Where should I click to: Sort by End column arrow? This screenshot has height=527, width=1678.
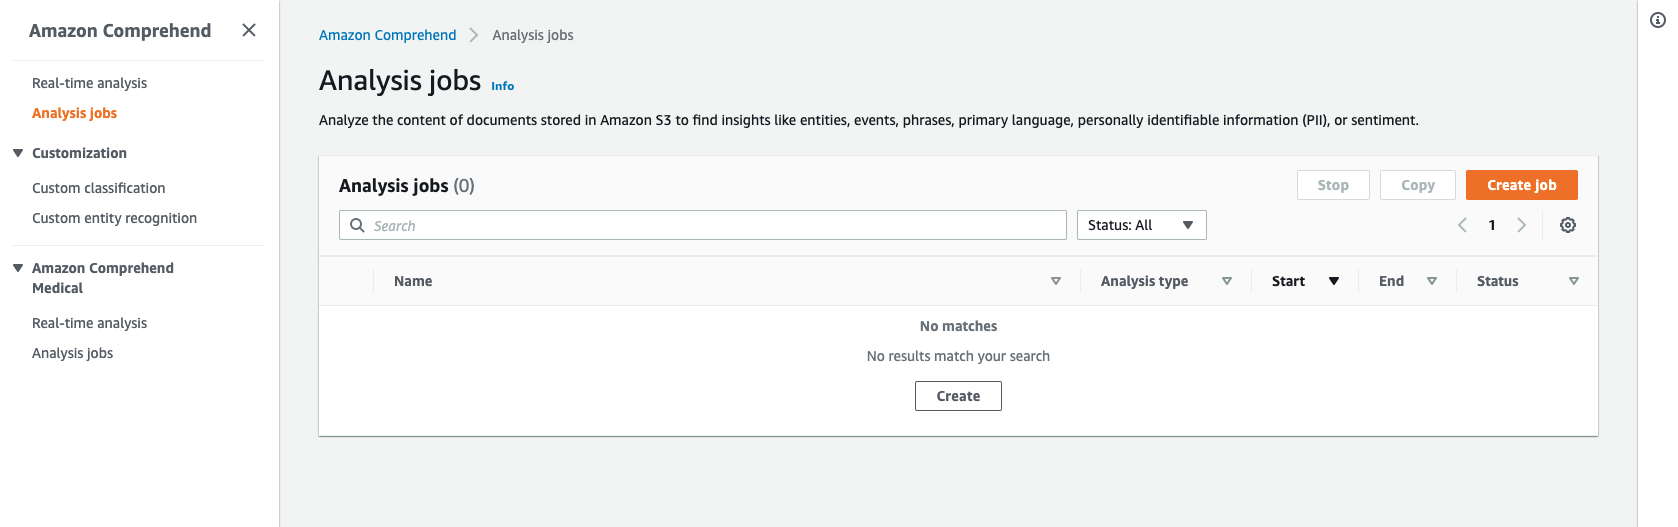1432,281
